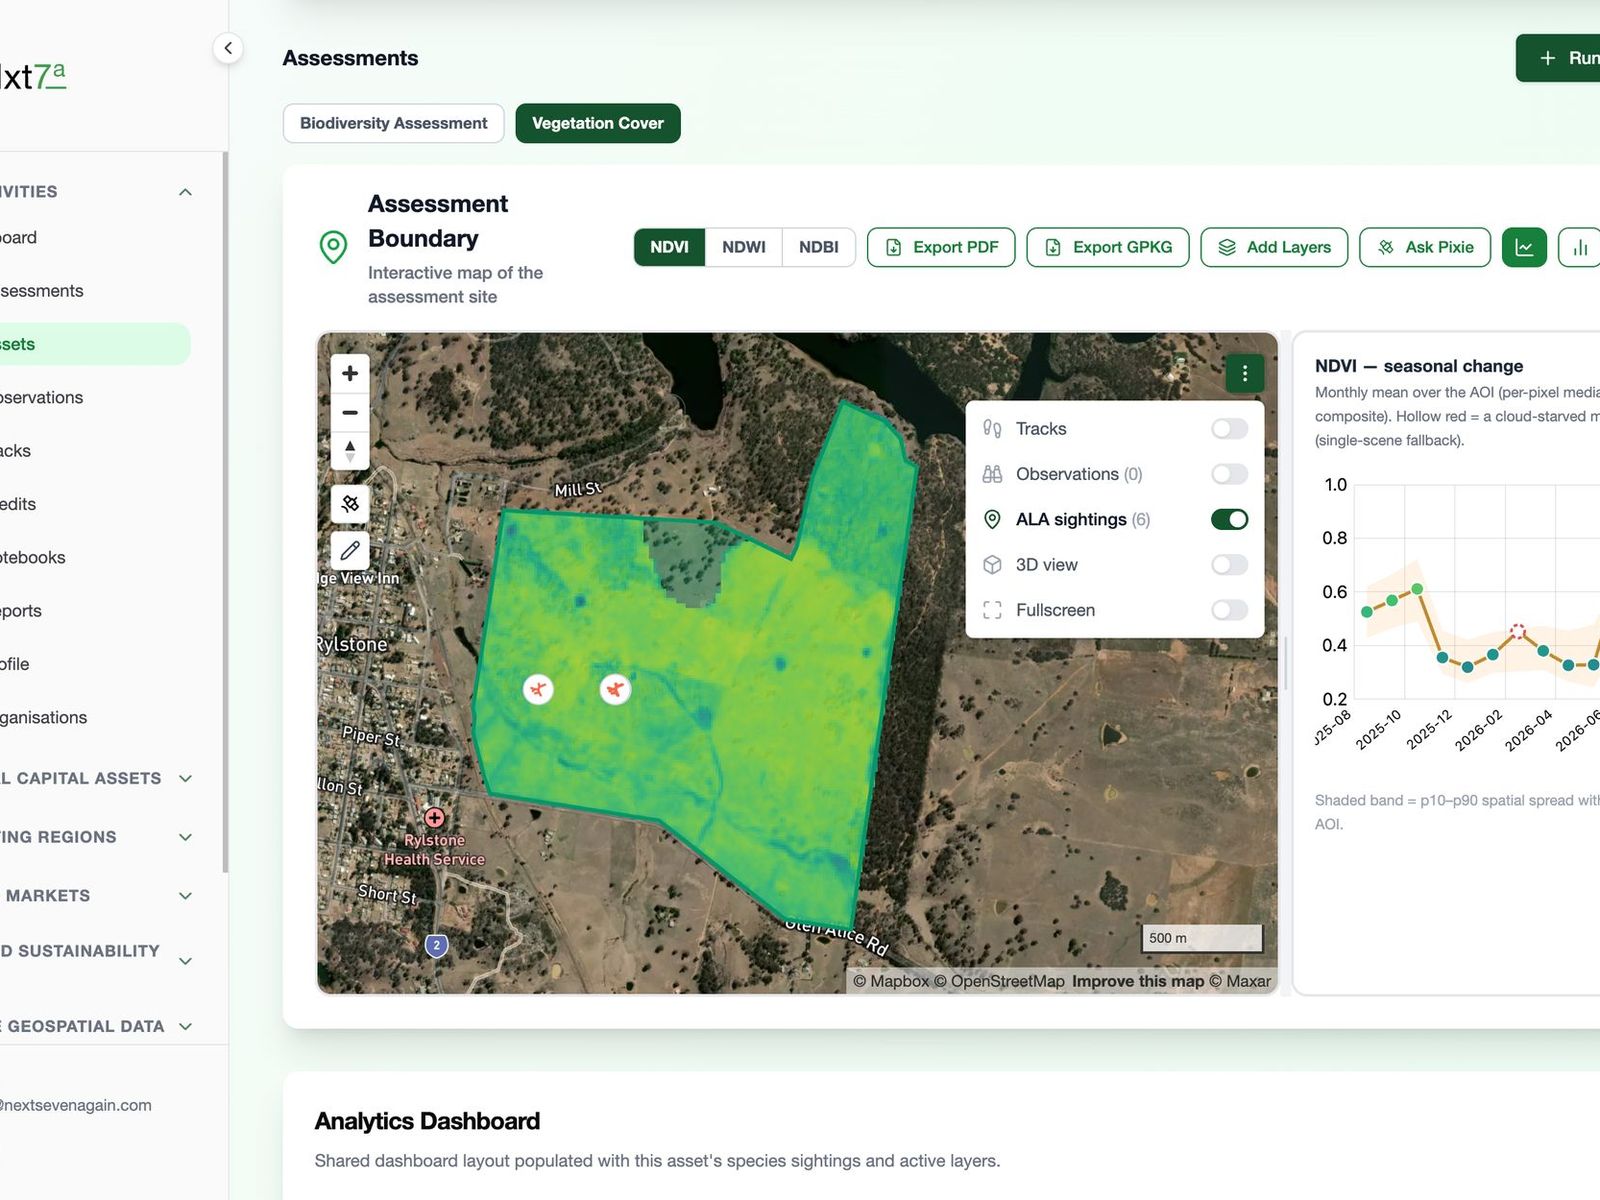Click the 500 m map scale bar
The height and width of the screenshot is (1200, 1600).
click(x=1202, y=938)
